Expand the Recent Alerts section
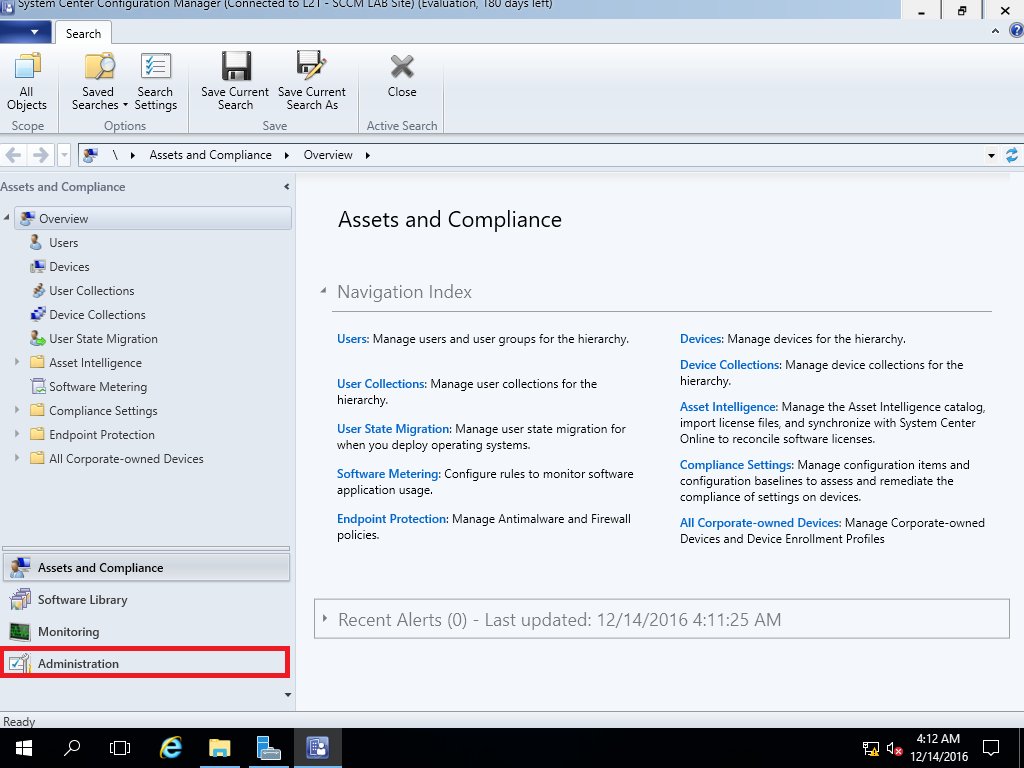This screenshot has width=1024, height=768. (325, 618)
